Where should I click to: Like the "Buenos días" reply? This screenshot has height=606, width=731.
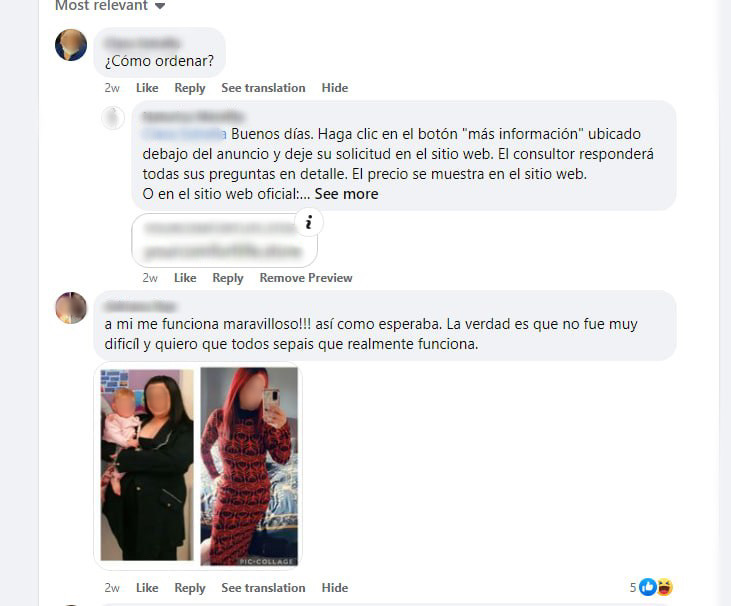pos(185,278)
